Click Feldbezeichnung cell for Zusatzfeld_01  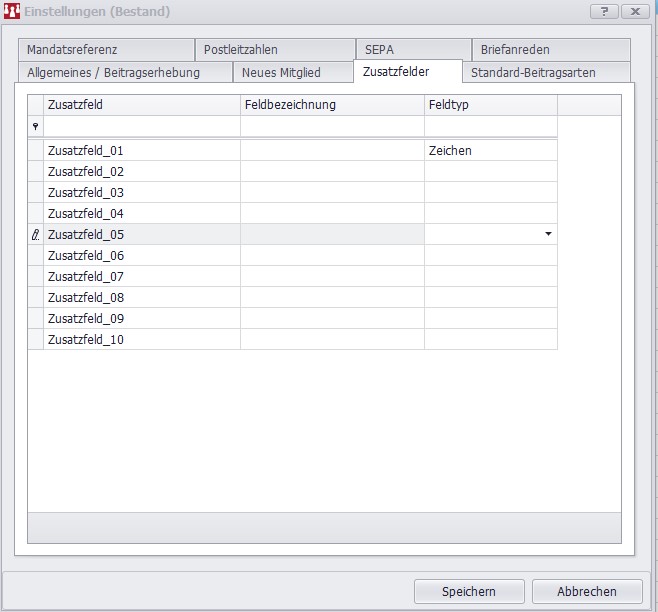332,151
